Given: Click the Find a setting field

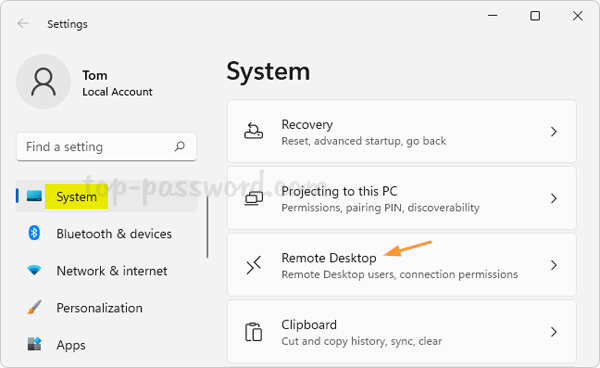Looking at the screenshot, I should (106, 147).
